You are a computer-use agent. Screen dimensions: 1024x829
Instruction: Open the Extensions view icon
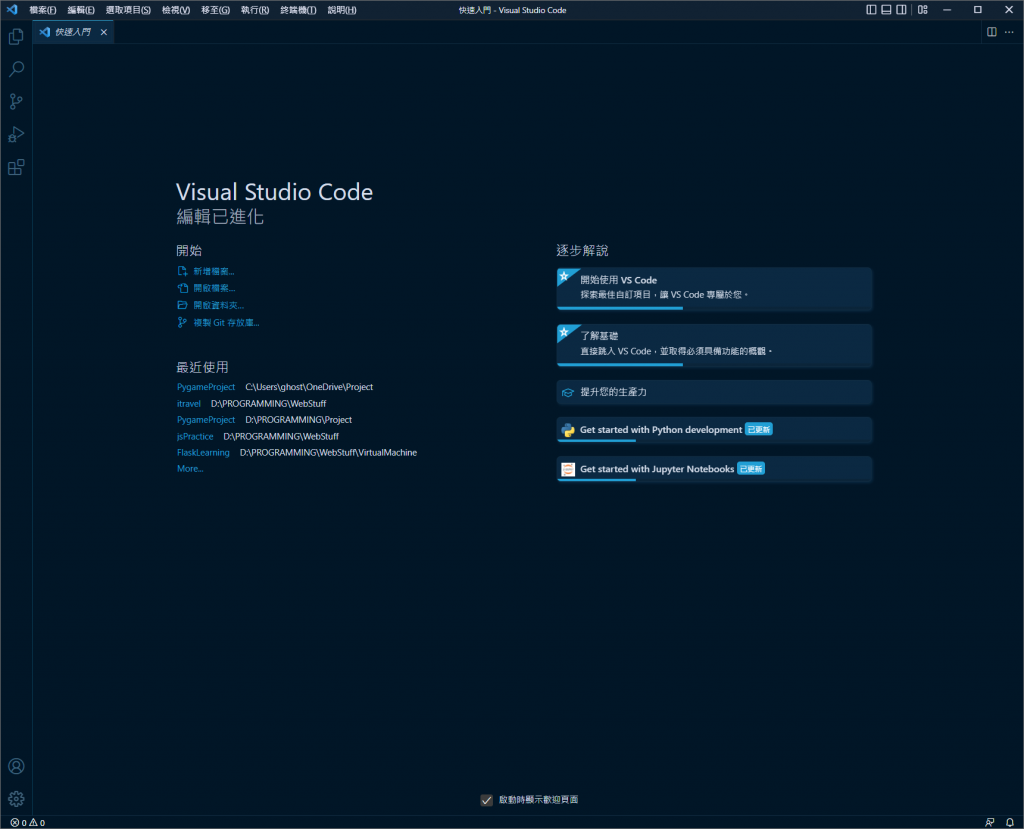[x=16, y=167]
